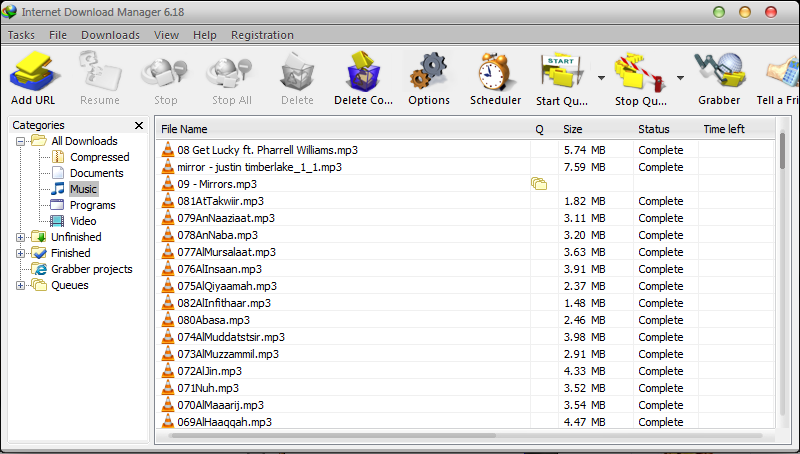Click the horizontal scrollbar of file list
800x454 pixels.
334,436
